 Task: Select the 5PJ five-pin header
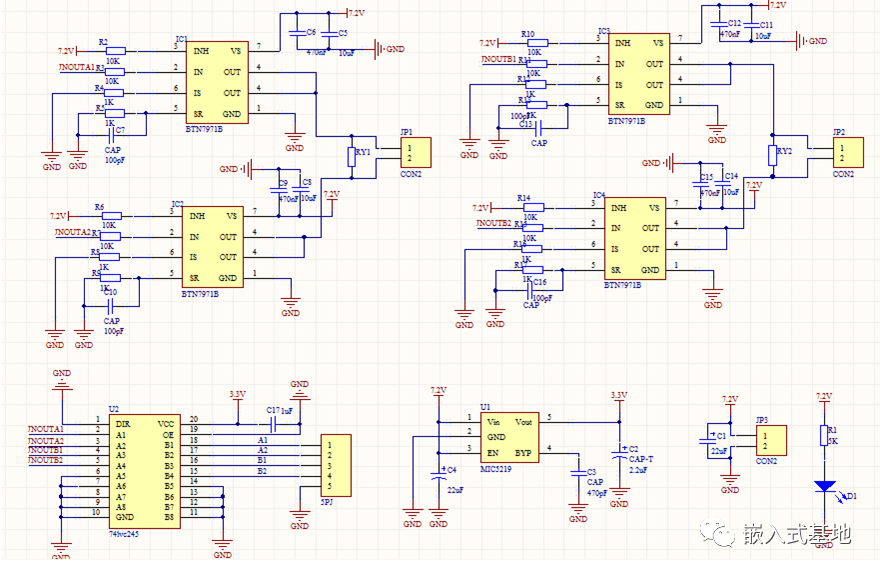pos(335,466)
